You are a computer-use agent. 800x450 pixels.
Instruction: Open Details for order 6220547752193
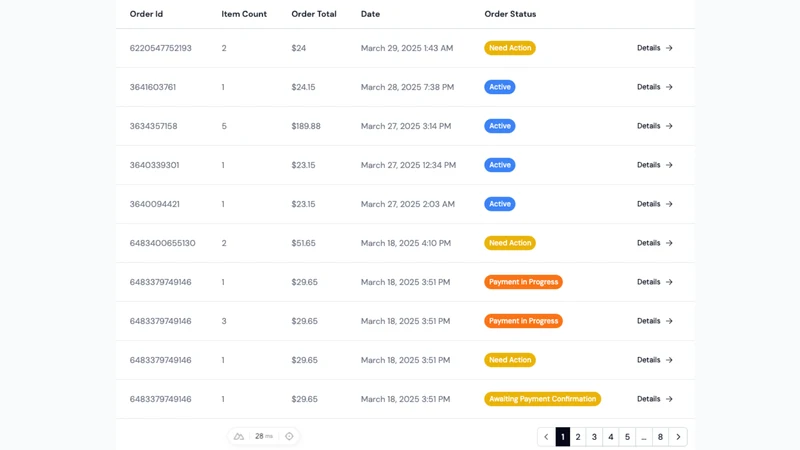[655, 48]
